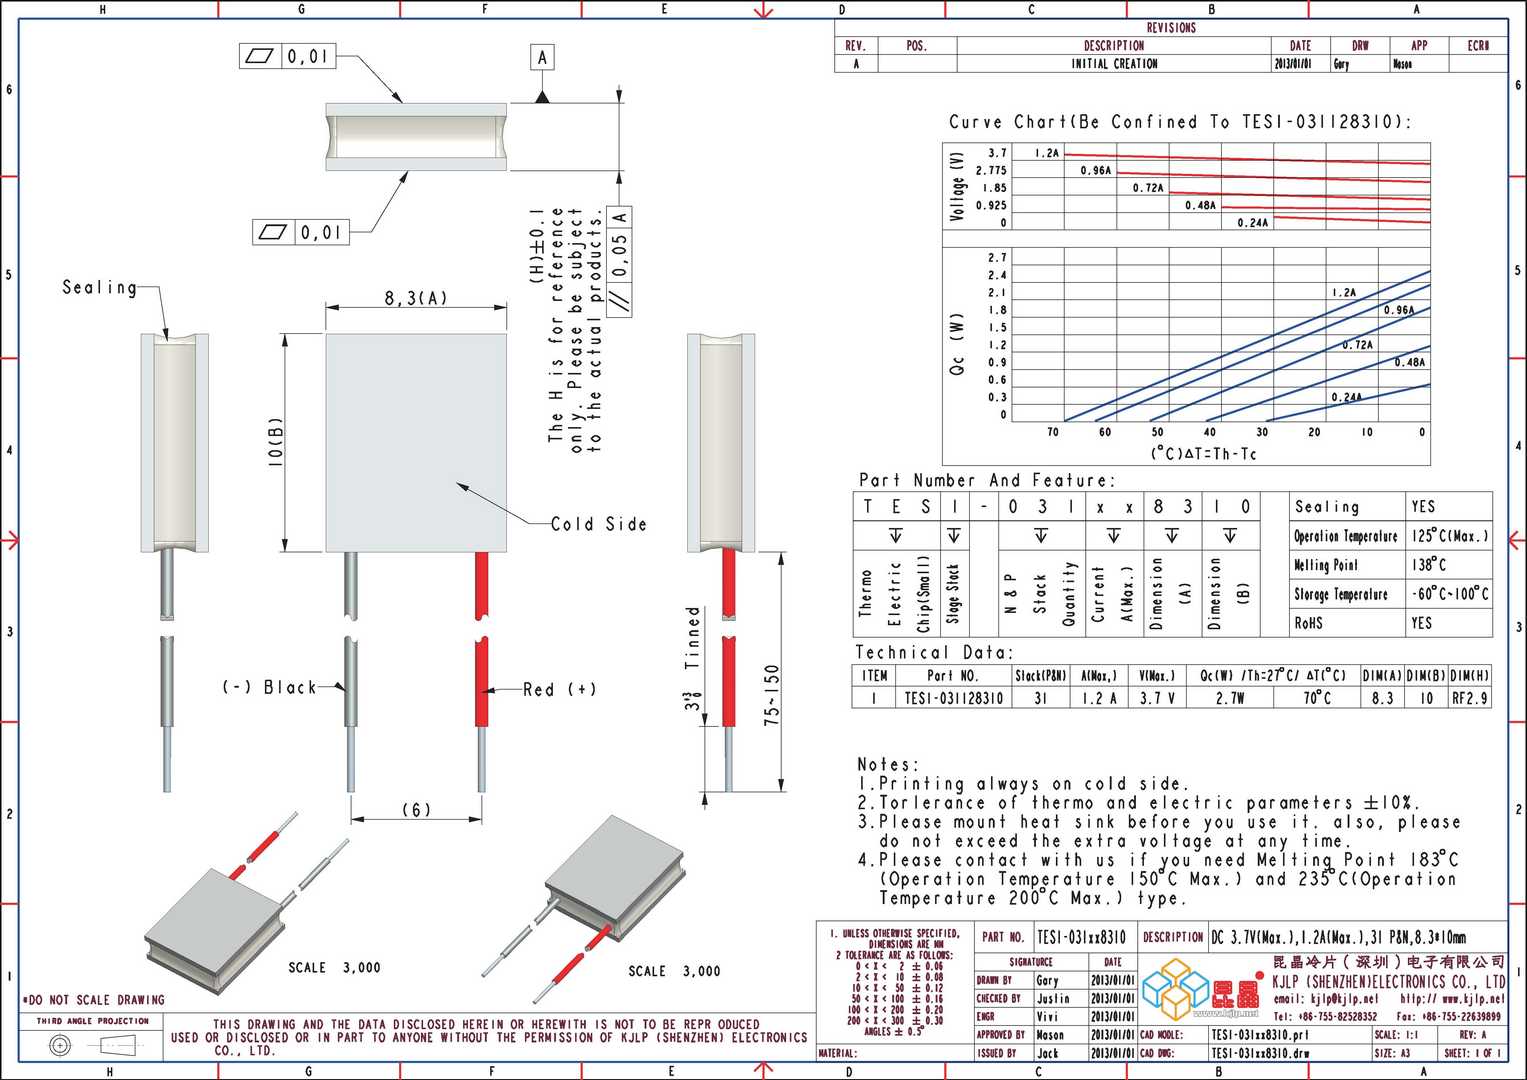This screenshot has width=1527, height=1080.
Task: Click the Curve Chart title text
Action: point(1180,122)
